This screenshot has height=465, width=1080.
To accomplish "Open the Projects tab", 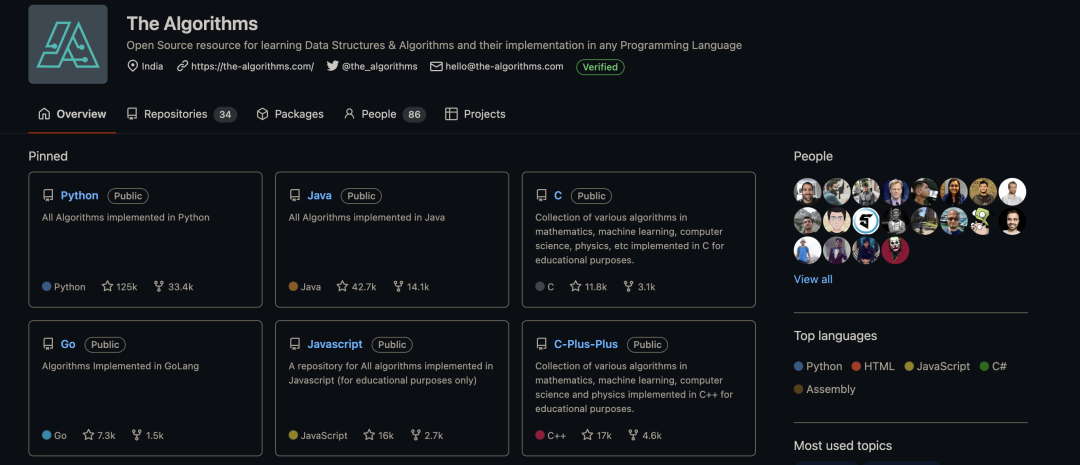I will click(475, 114).
